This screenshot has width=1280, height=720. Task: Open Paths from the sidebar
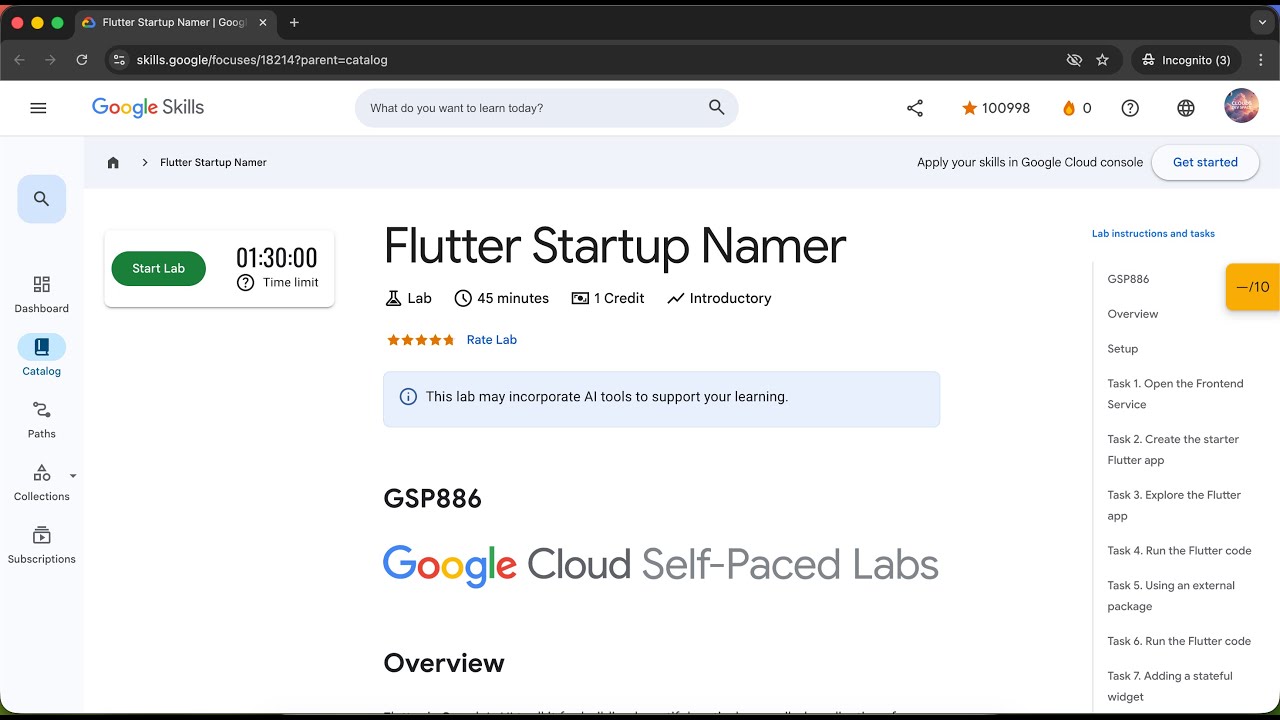[42, 420]
